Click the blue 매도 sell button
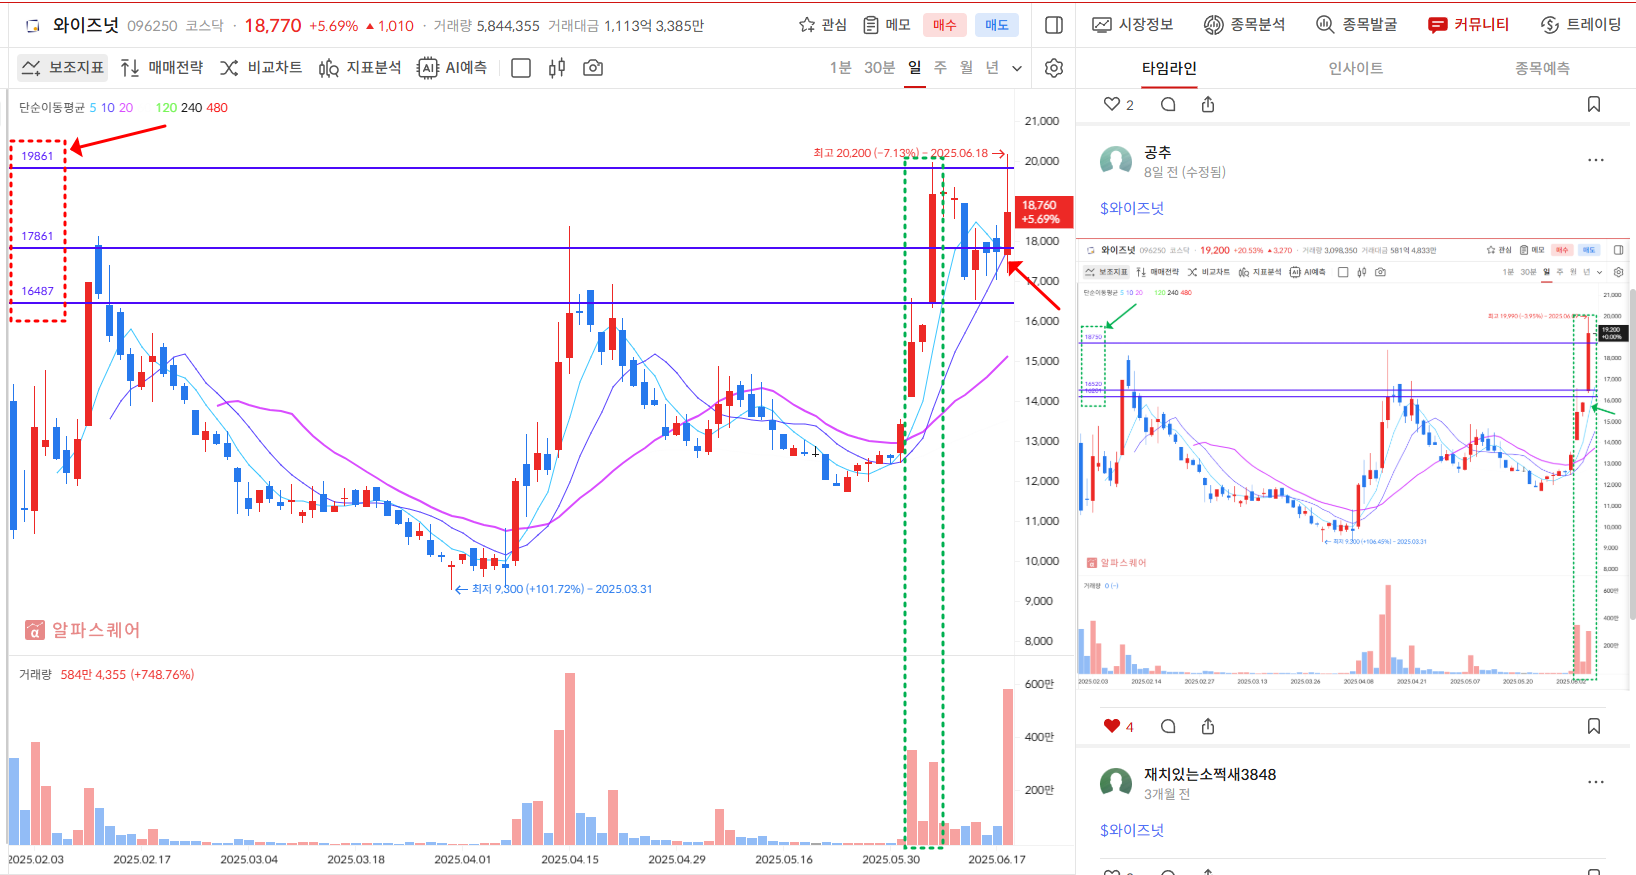Image resolution: width=1636 pixels, height=875 pixels. coord(997,25)
